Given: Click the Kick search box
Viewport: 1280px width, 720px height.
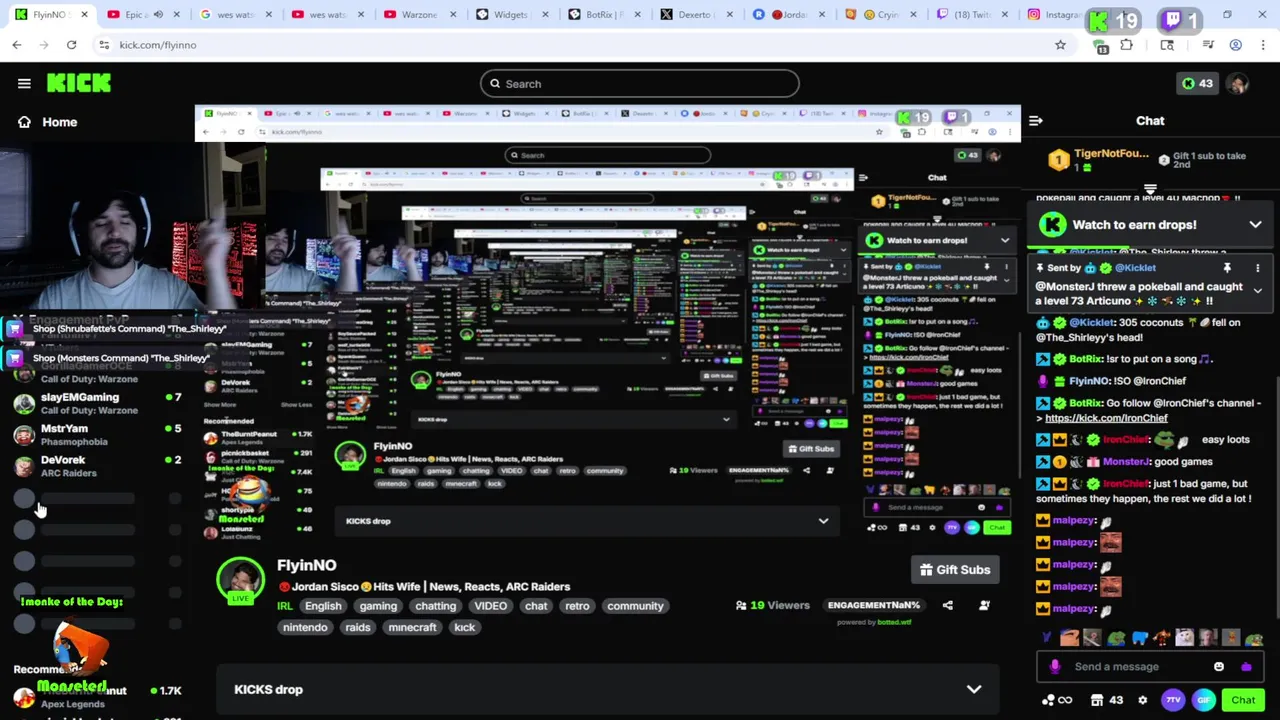Looking at the screenshot, I should click(x=640, y=84).
